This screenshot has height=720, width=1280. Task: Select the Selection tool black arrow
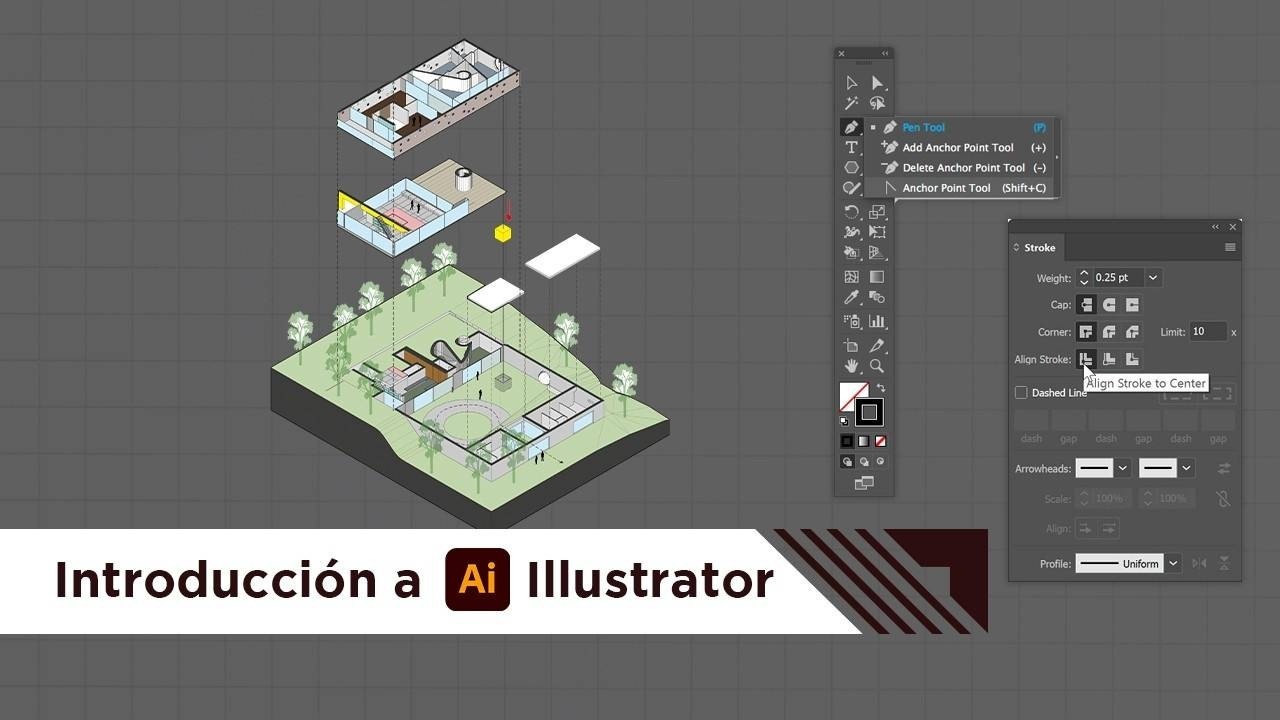click(x=851, y=83)
